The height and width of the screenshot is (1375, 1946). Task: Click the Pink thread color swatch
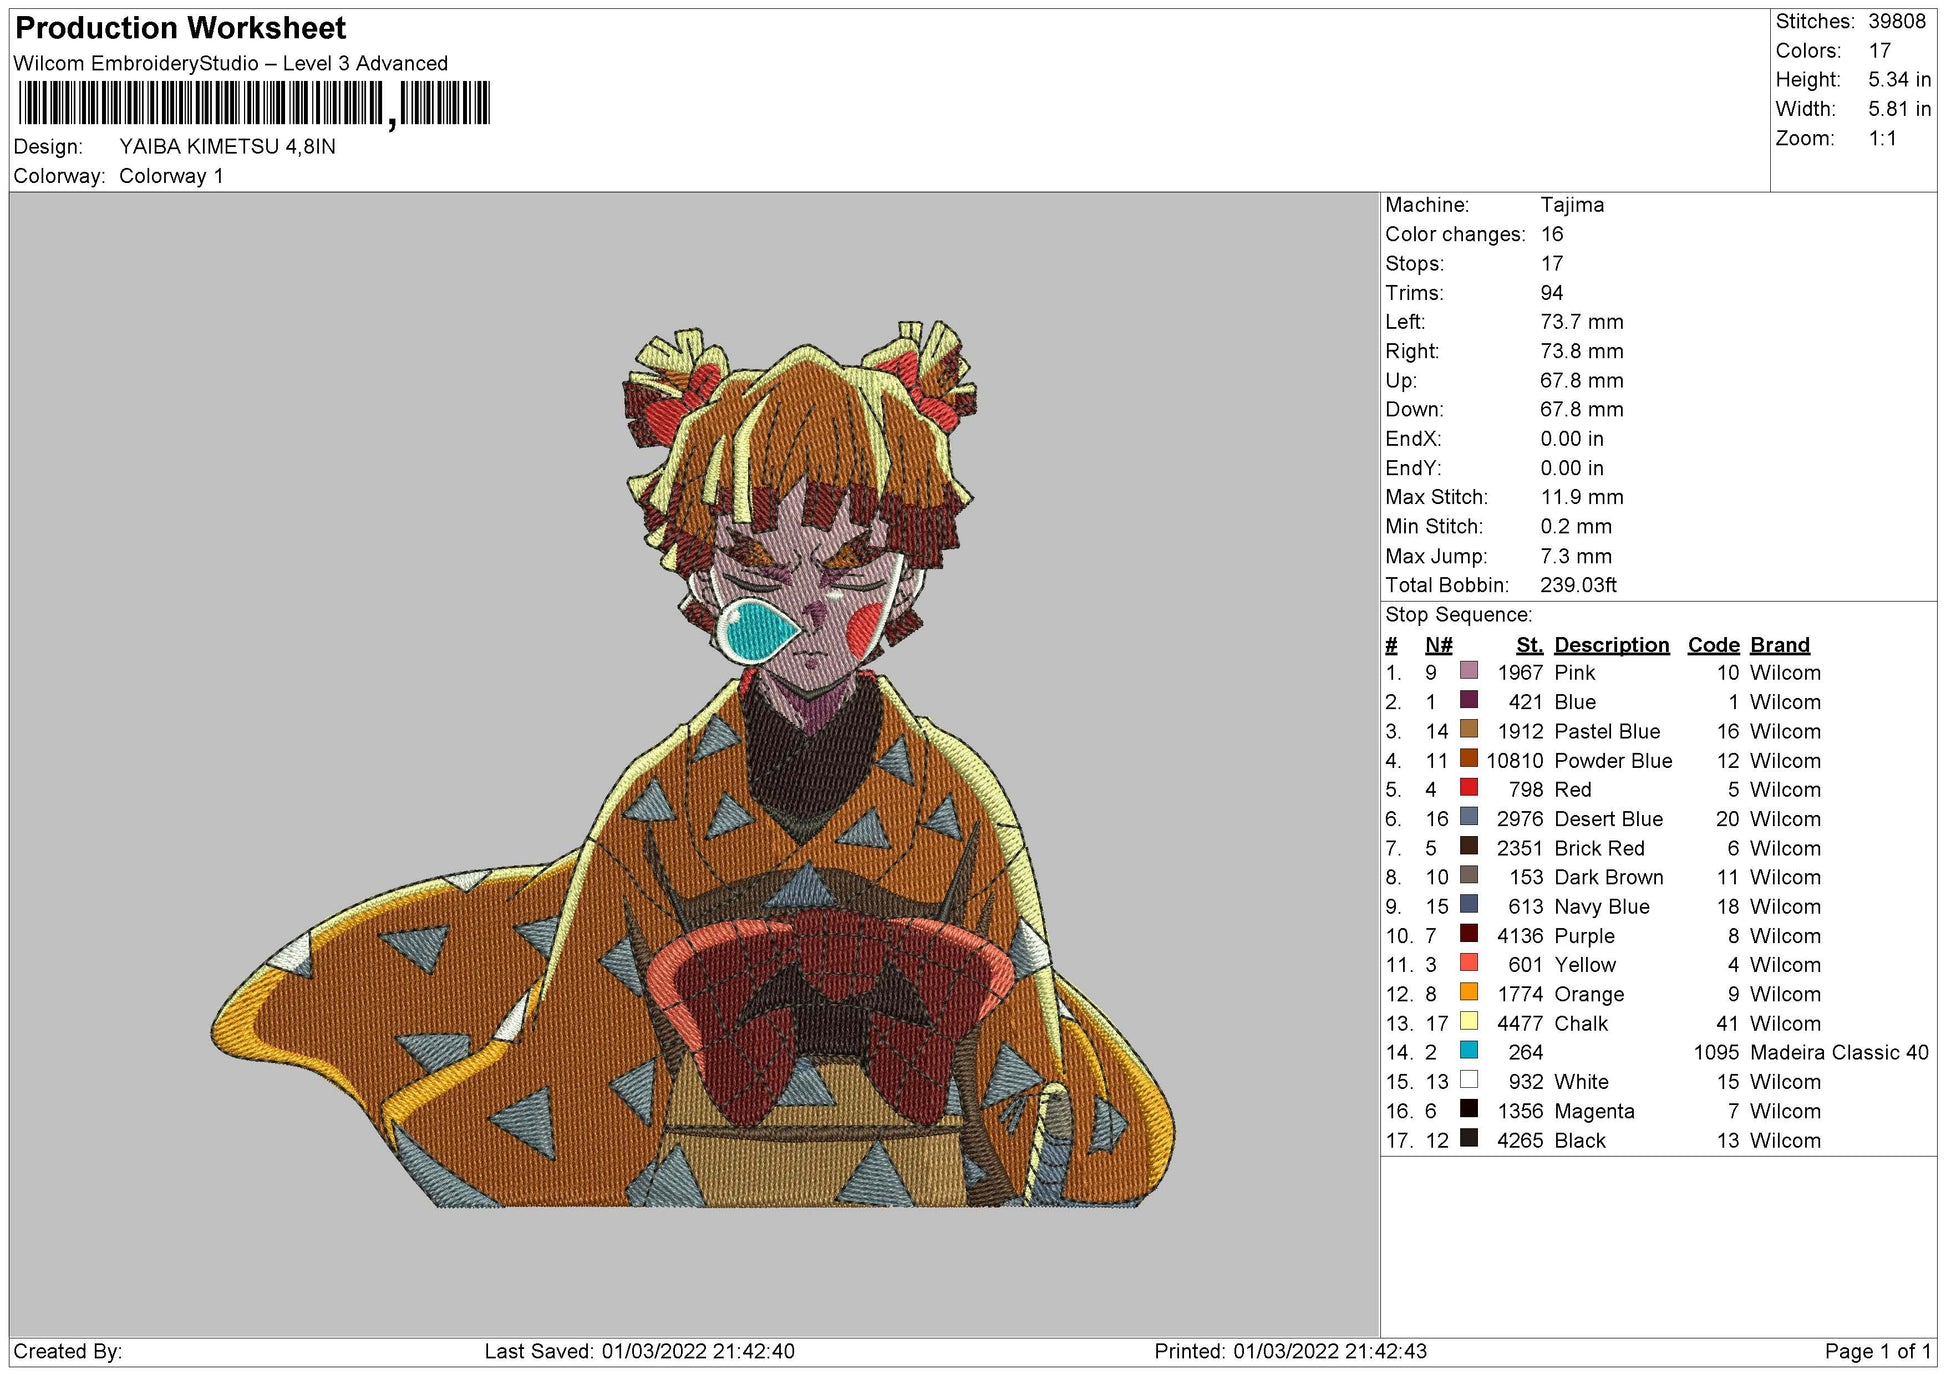point(1468,670)
